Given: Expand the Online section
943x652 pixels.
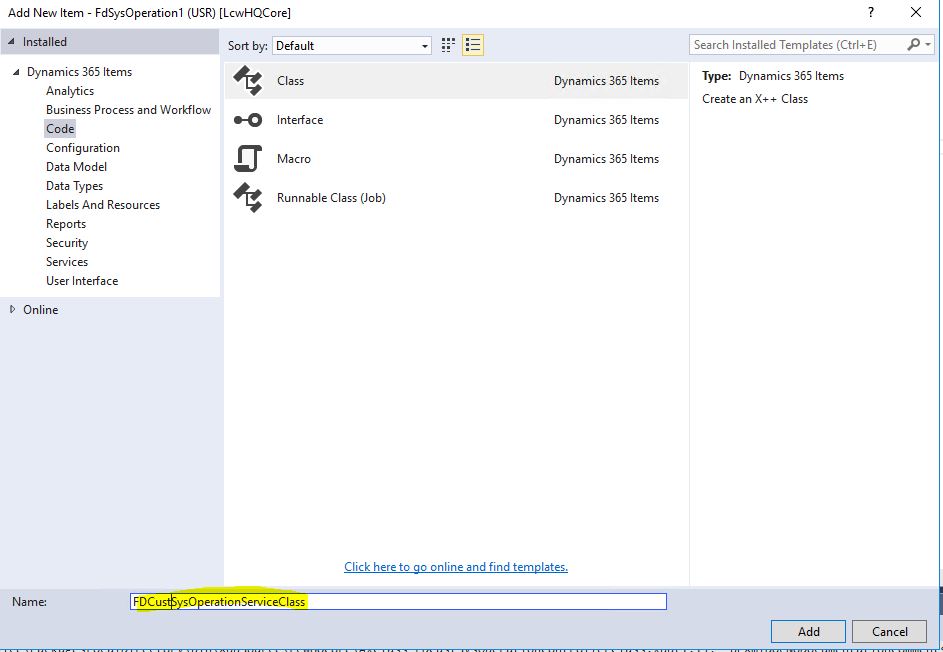Looking at the screenshot, I should [x=12, y=310].
